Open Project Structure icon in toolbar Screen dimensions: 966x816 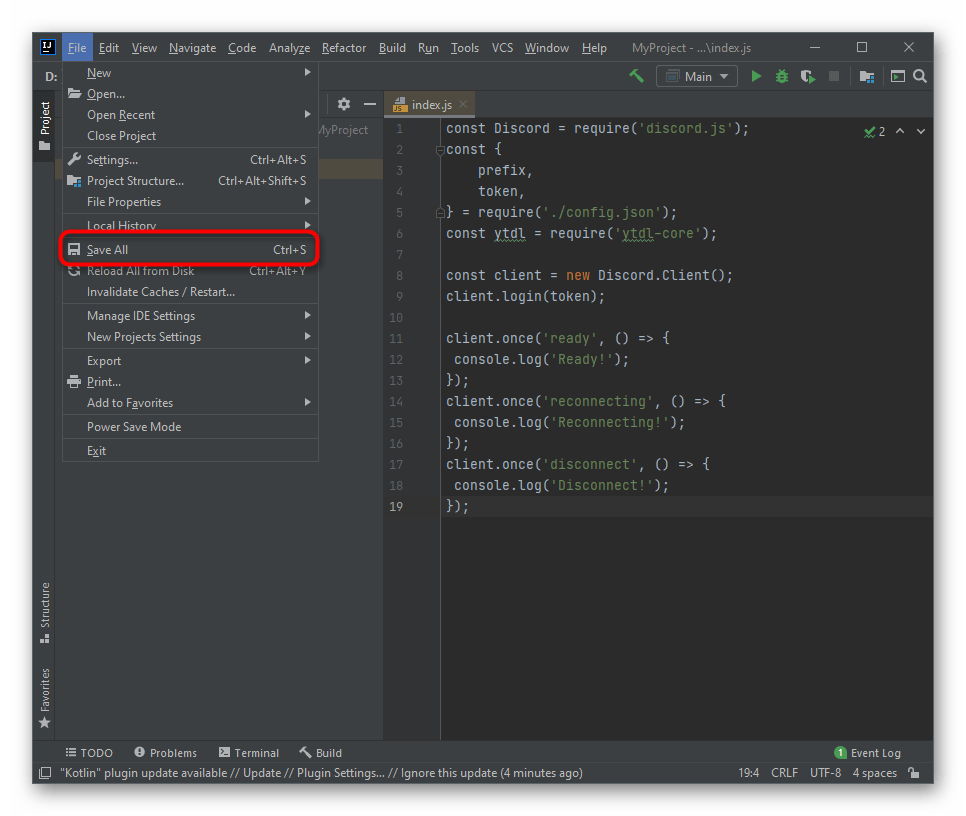point(866,76)
